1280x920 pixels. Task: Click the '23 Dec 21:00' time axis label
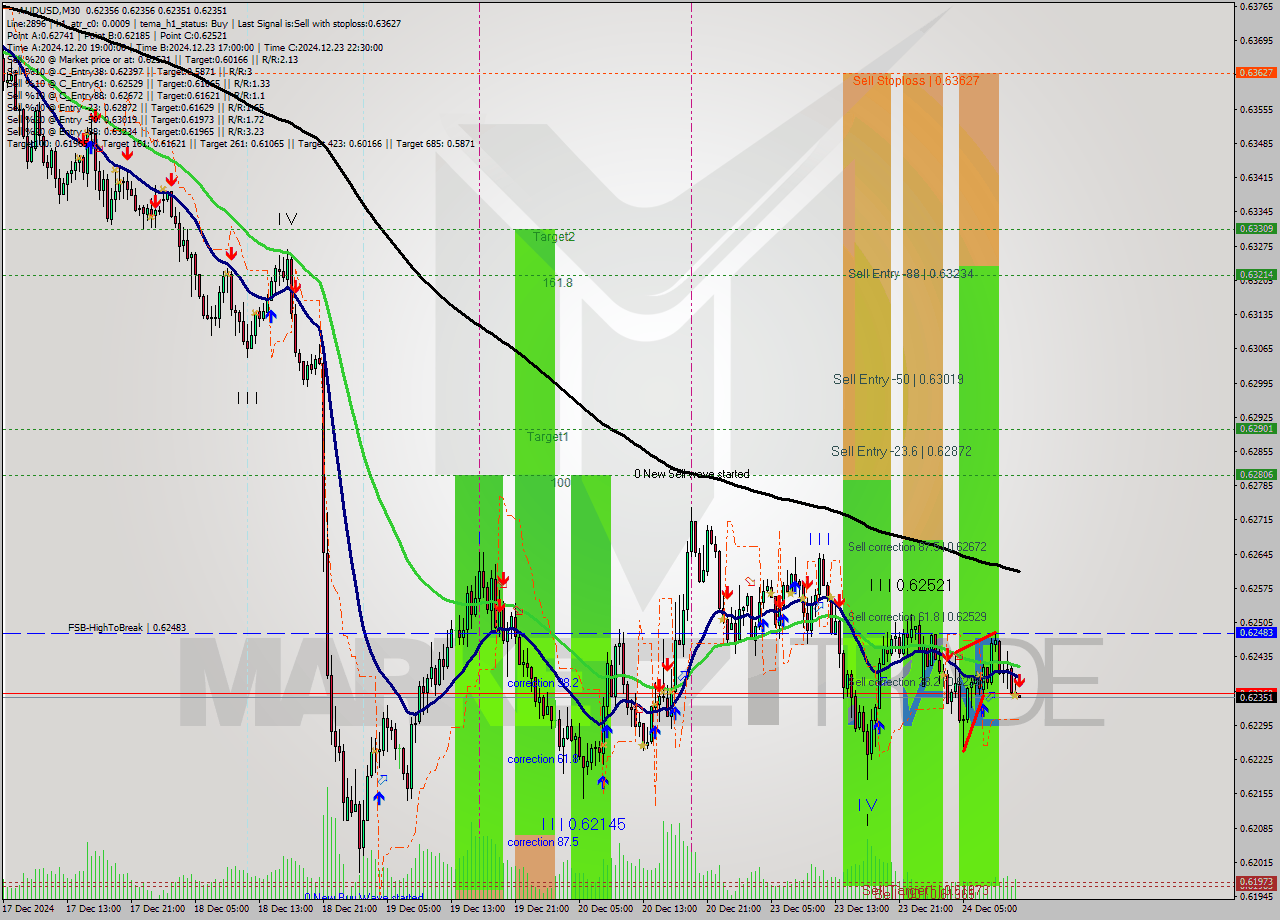point(926,910)
